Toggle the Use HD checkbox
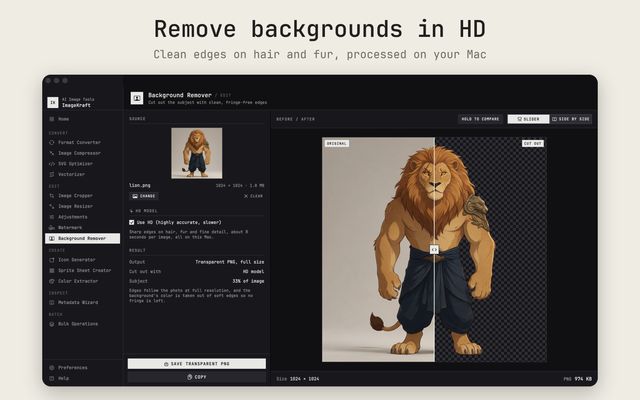The image size is (640, 400). (x=131, y=222)
